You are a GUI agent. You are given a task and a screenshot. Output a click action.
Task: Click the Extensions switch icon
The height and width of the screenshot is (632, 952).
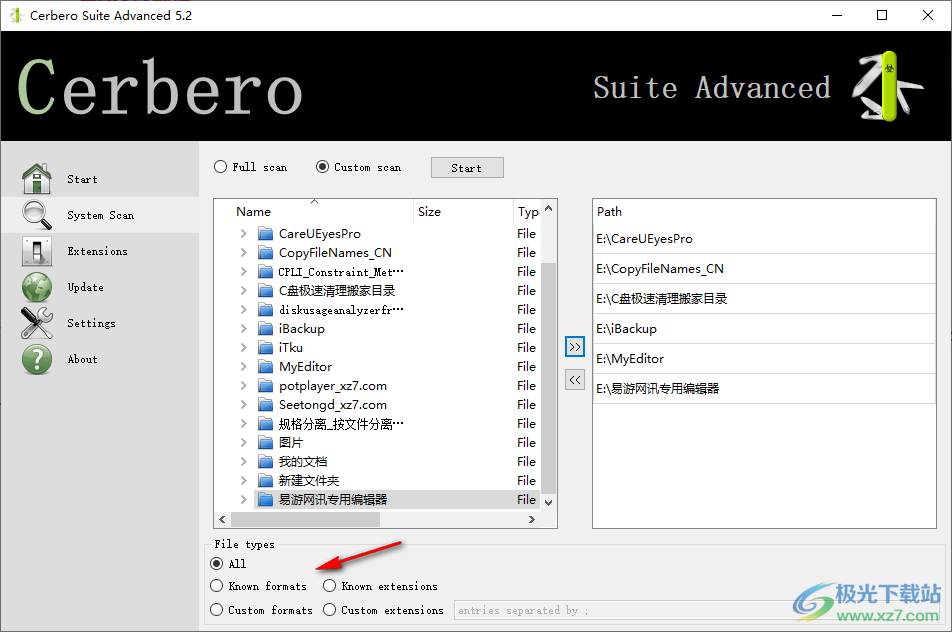pyautogui.click(x=37, y=251)
